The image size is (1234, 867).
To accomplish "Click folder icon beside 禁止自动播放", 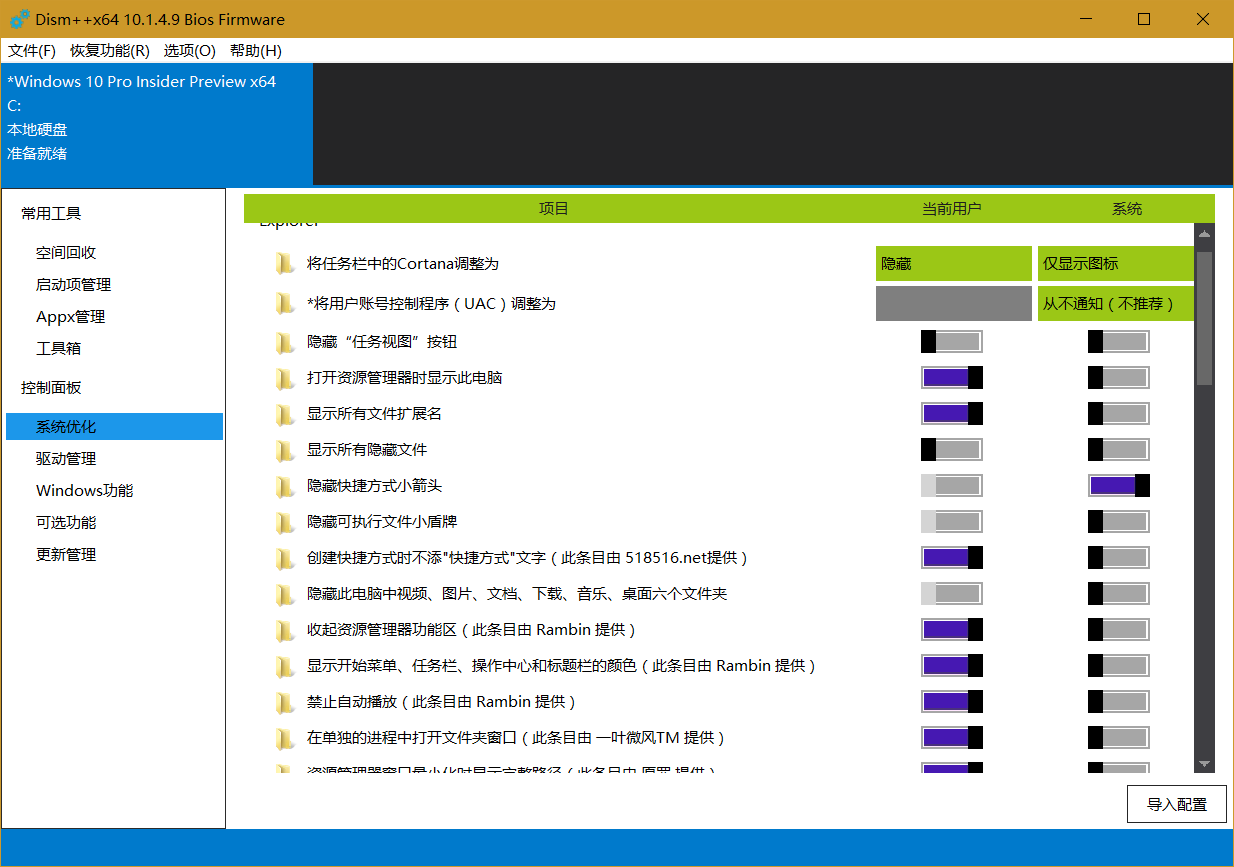I will tap(285, 702).
